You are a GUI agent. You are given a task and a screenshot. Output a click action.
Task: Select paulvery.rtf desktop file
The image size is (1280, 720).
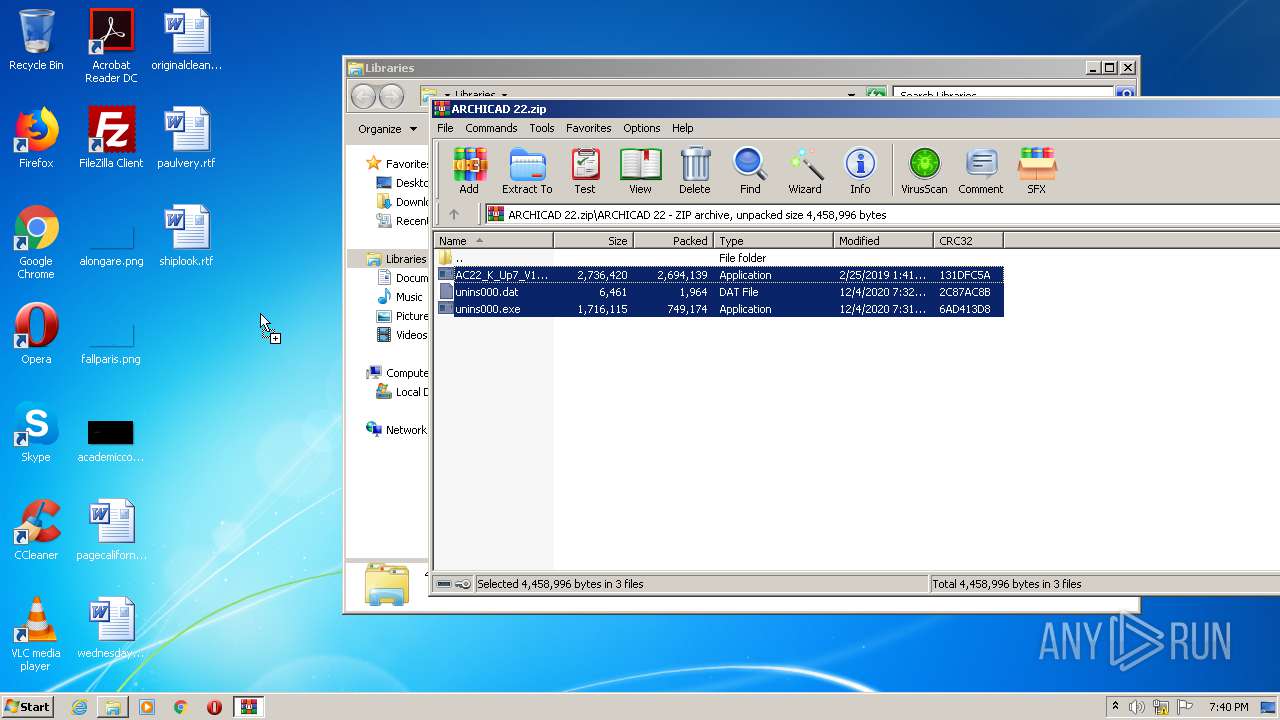pos(186,138)
